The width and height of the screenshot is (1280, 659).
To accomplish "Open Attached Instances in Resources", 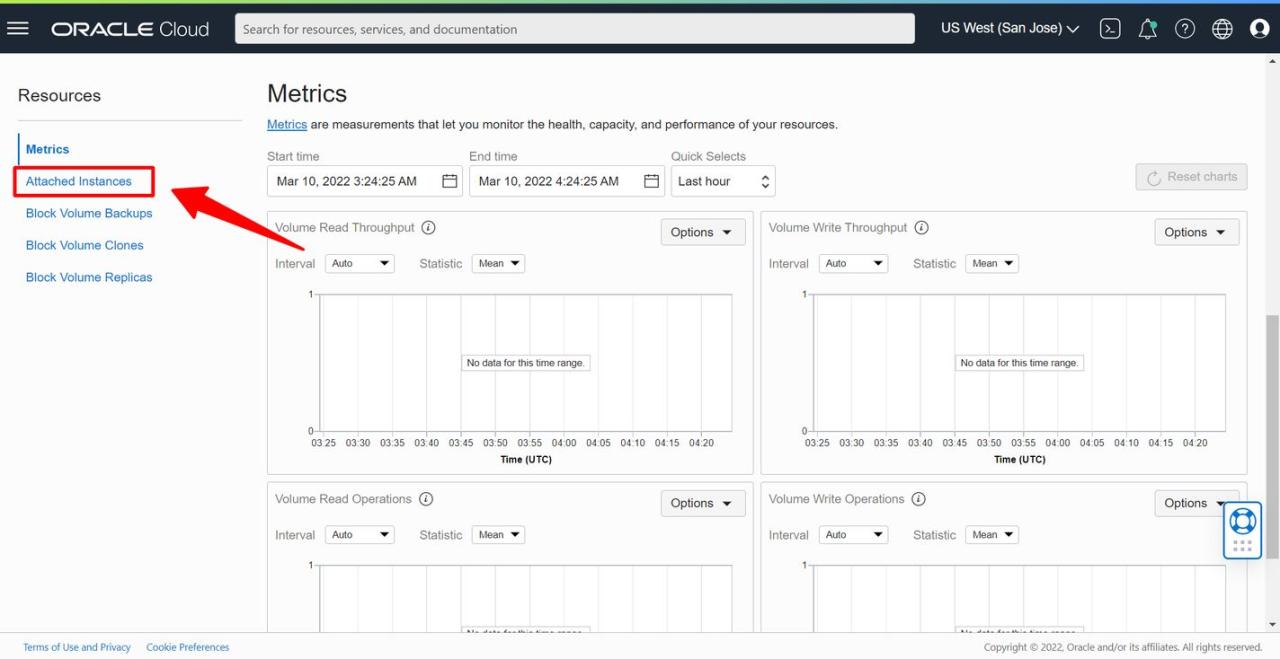I will [x=79, y=181].
